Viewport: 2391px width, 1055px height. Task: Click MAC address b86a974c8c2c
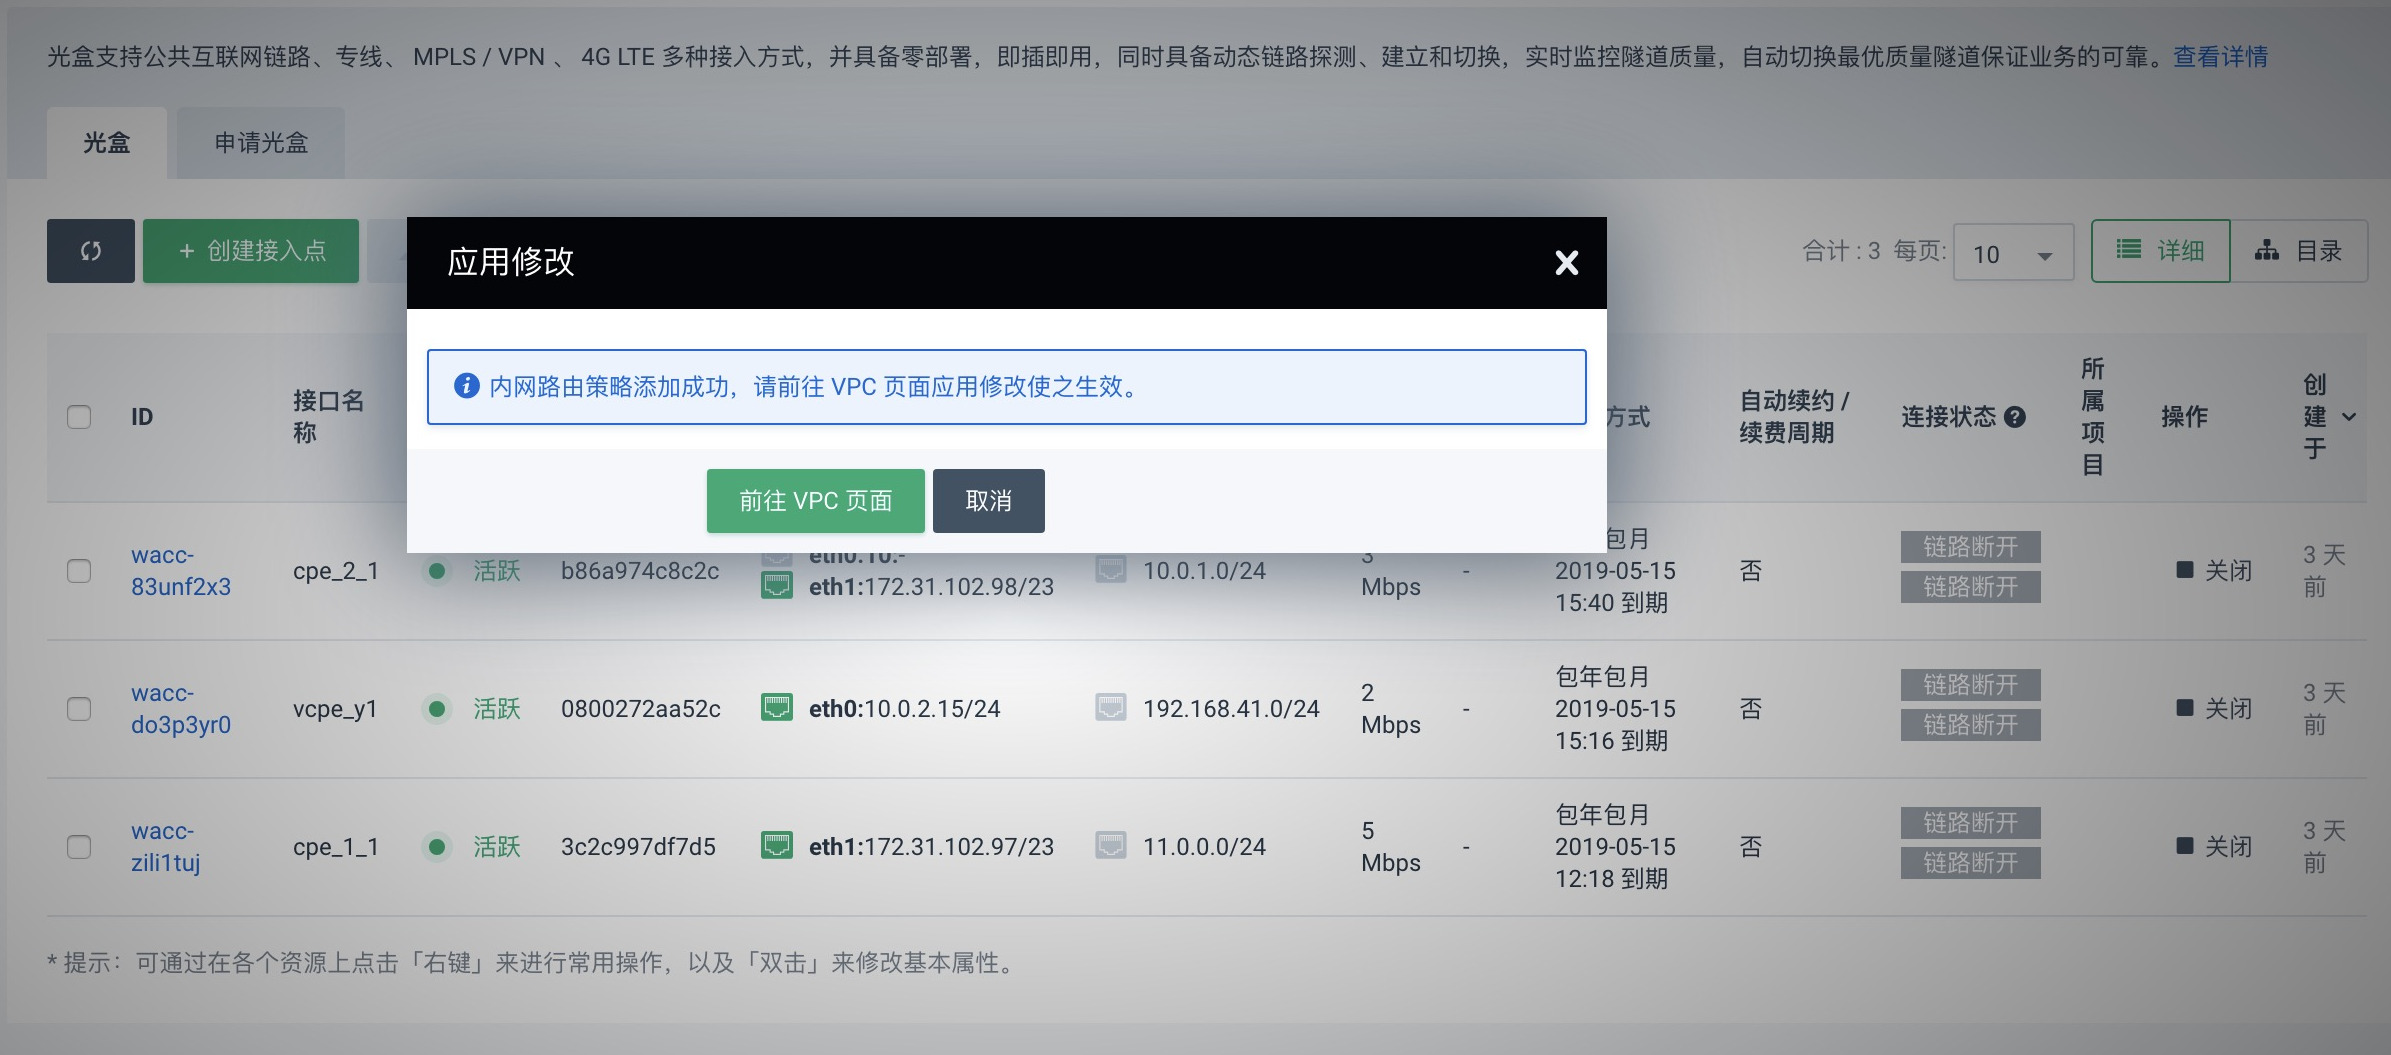(640, 571)
